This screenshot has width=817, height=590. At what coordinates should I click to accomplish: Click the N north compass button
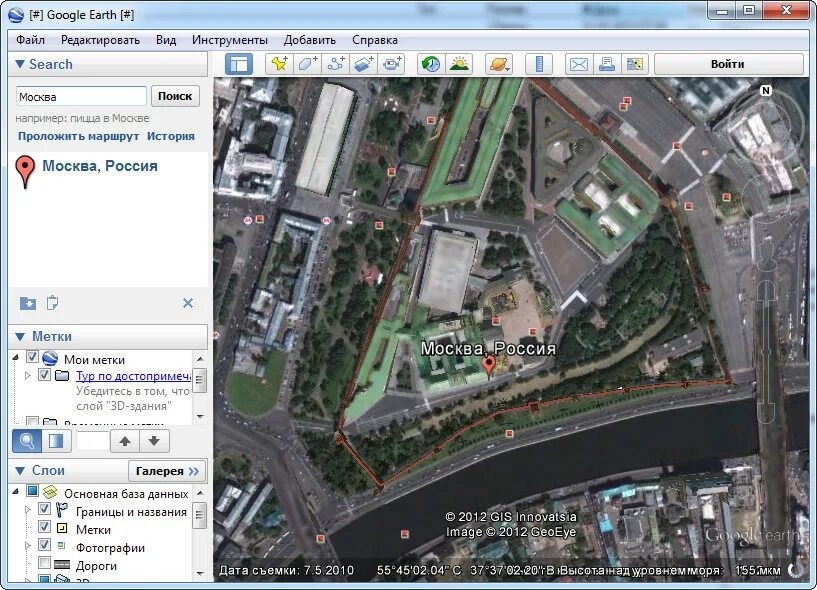pos(765,91)
